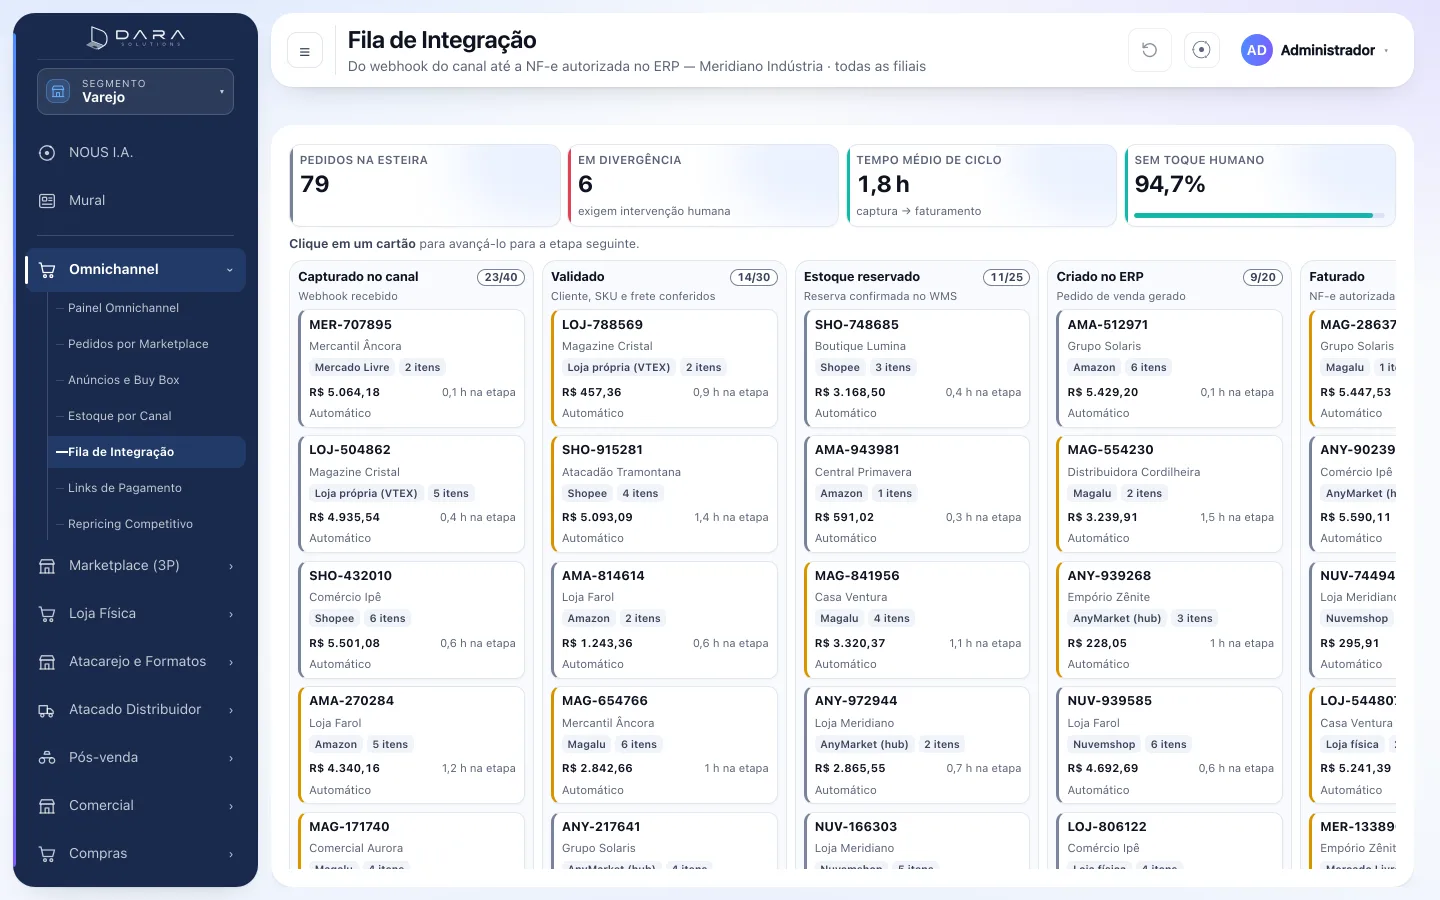The image size is (1440, 900).
Task: Open Links de Pagamento
Action: (146, 488)
